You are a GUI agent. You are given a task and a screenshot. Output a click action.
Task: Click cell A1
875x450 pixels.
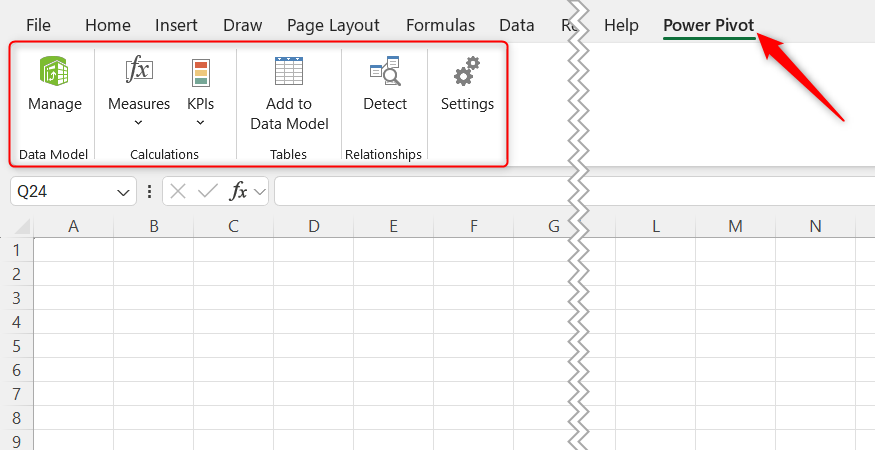(x=74, y=250)
